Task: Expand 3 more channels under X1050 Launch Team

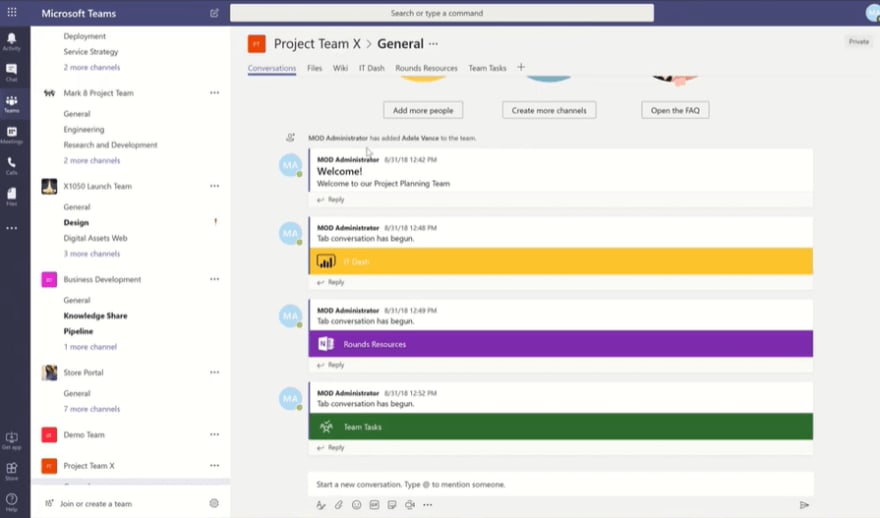Action: 91,254
